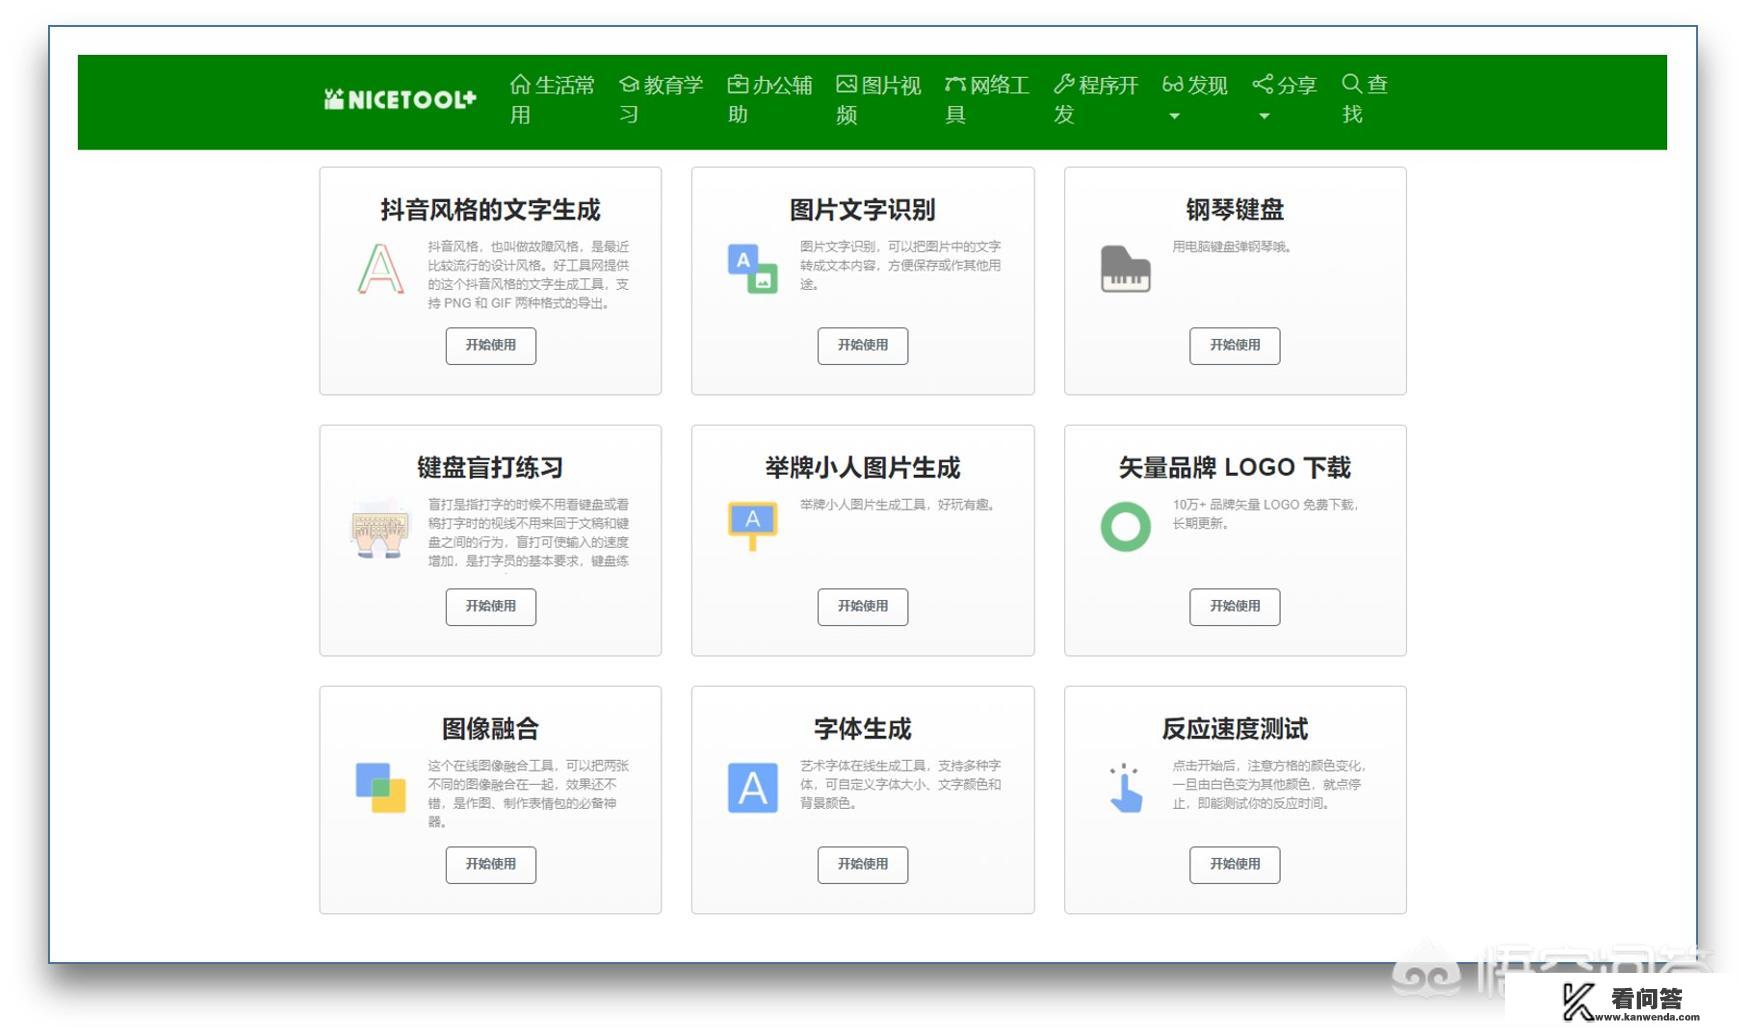1746x1035 pixels.
Task: Click the network icon for 网络工具
Action: [955, 84]
